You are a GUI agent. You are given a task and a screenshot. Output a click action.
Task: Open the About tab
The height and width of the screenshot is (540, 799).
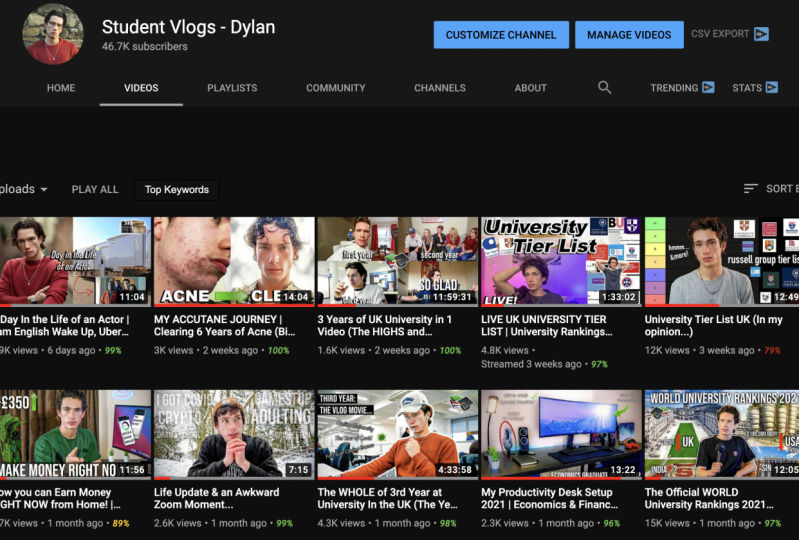530,88
